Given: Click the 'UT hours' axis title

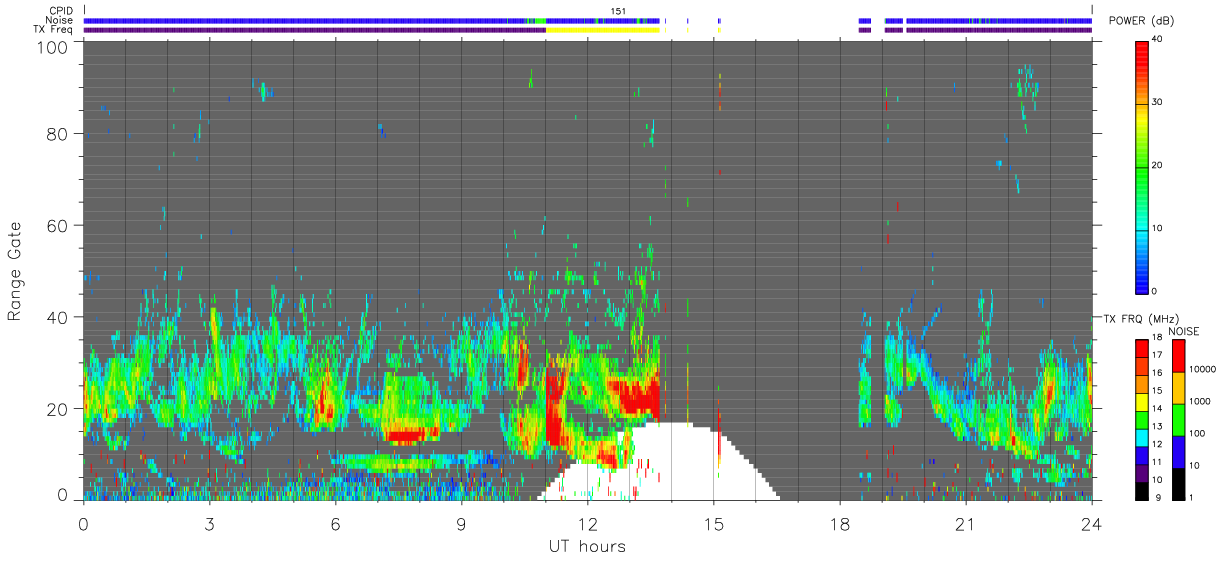Looking at the screenshot, I should pos(587,546).
